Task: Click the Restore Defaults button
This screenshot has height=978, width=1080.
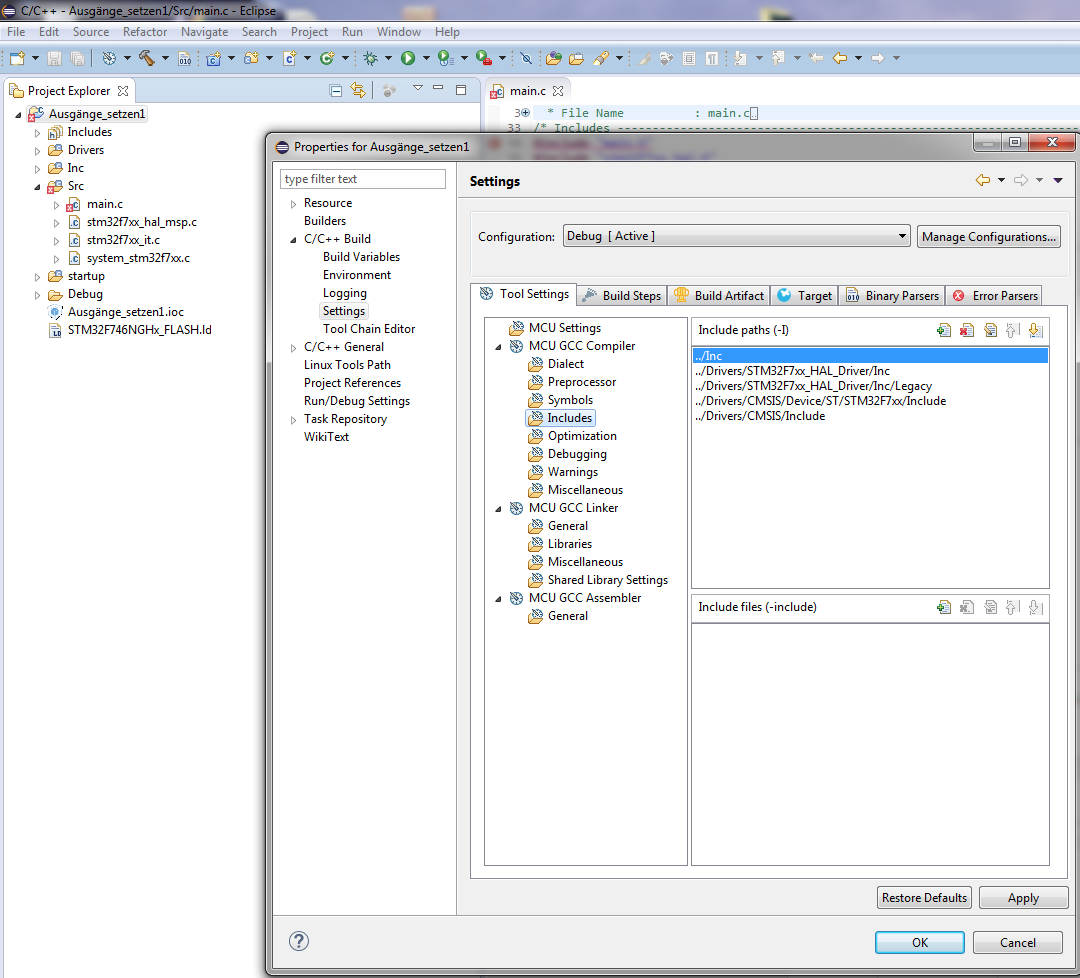Action: point(924,897)
